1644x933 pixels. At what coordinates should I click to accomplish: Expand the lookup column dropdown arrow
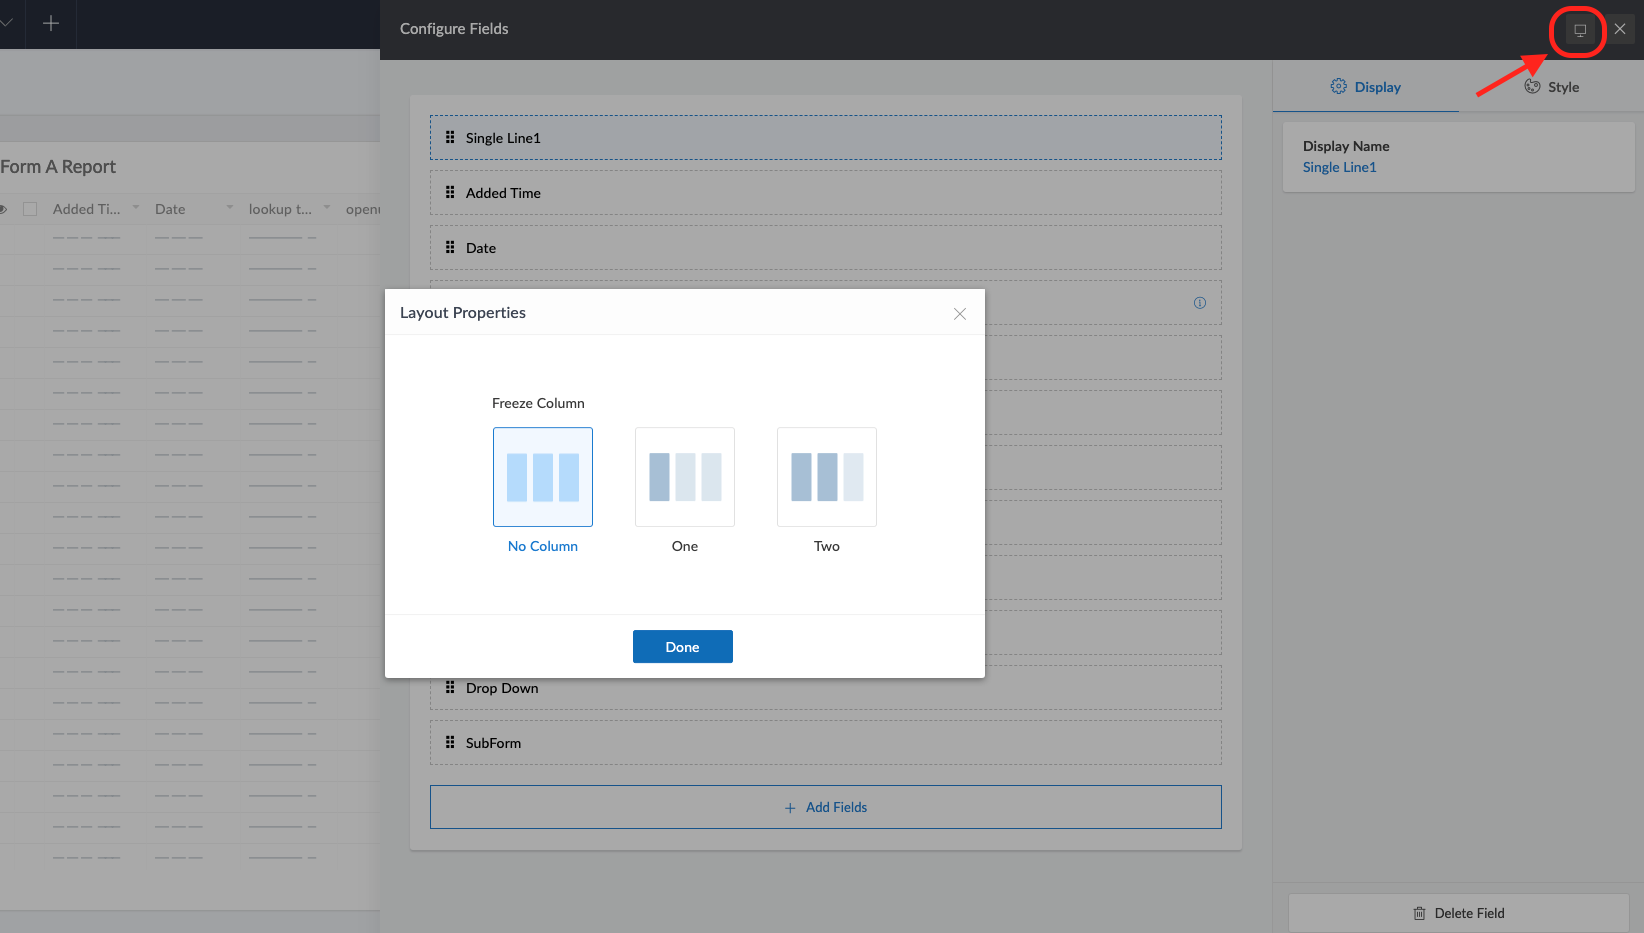click(x=327, y=208)
